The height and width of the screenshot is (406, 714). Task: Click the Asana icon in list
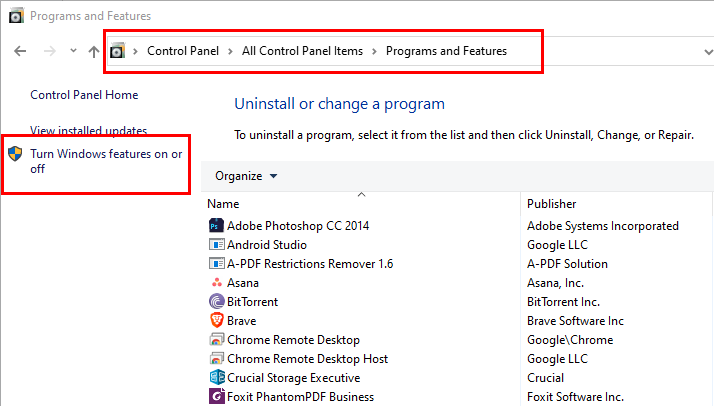coord(216,283)
